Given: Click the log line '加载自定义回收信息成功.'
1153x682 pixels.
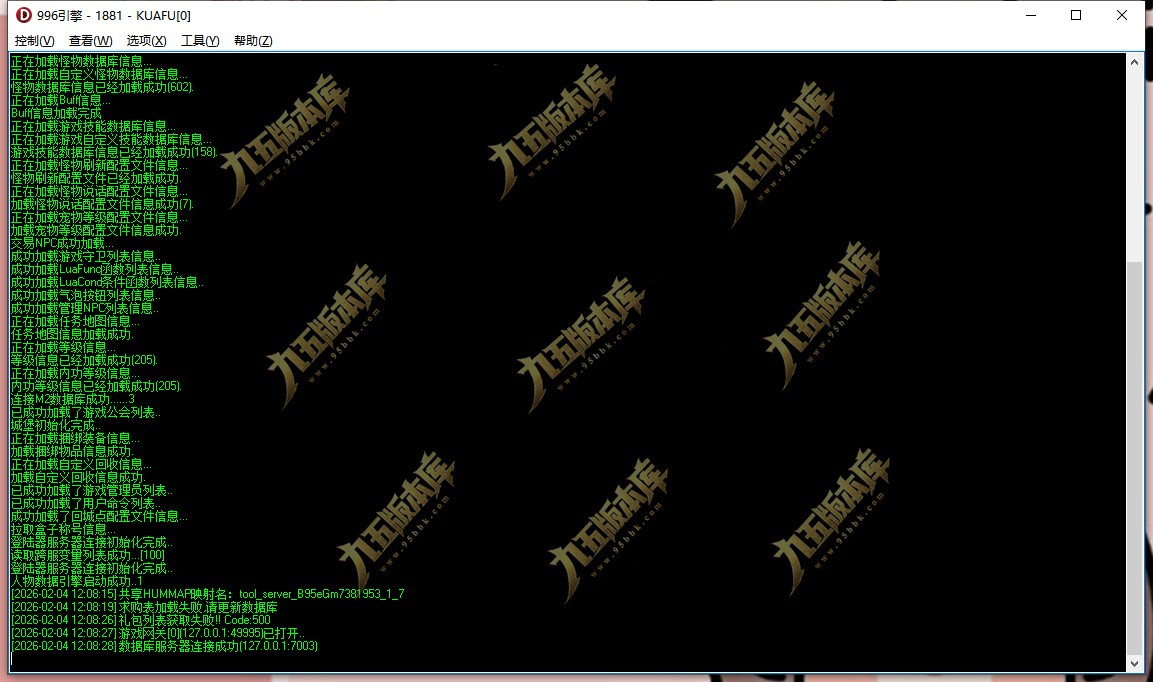Looking at the screenshot, I should pos(78,477).
